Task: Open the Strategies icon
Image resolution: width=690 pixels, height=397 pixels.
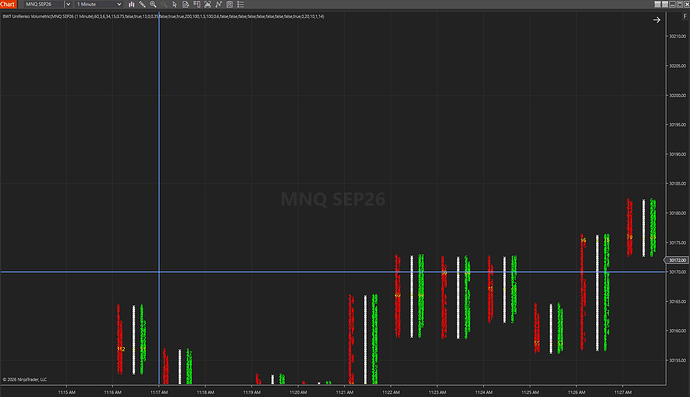Action: (218, 4)
